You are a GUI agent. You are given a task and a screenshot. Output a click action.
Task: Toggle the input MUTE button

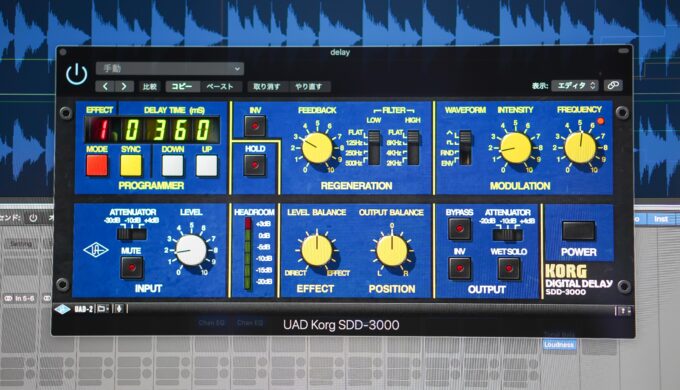tap(132, 267)
